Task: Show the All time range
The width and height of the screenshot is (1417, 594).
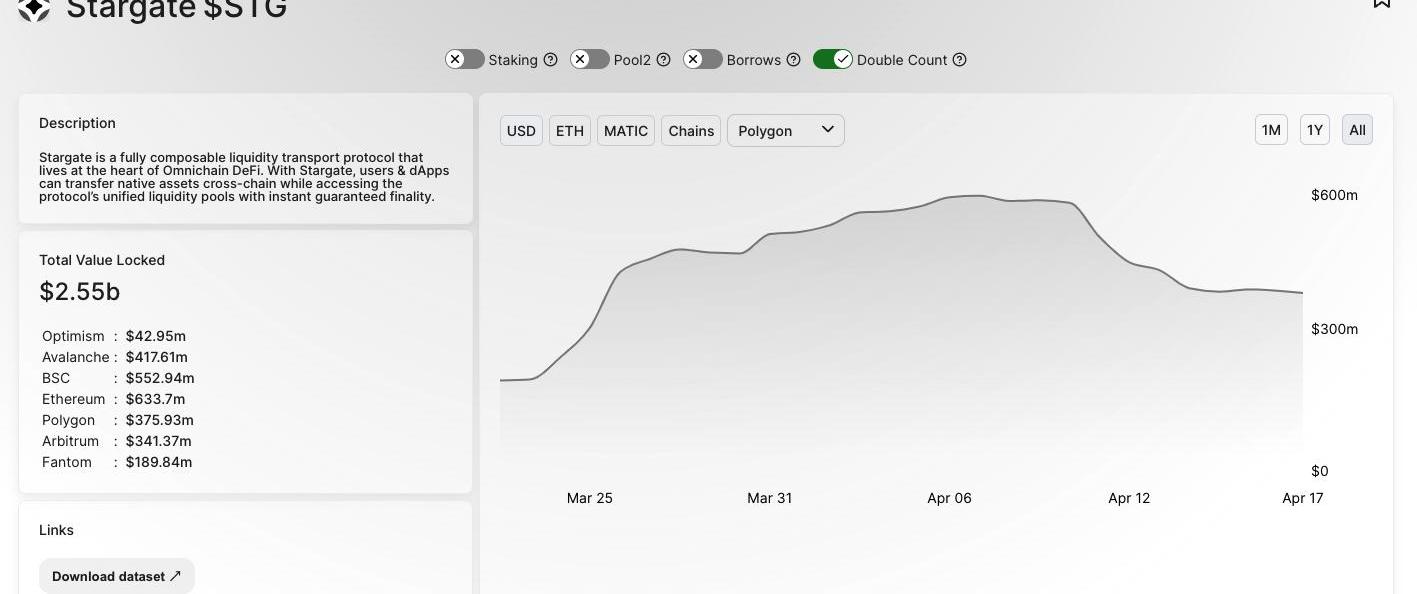Action: 1357,130
